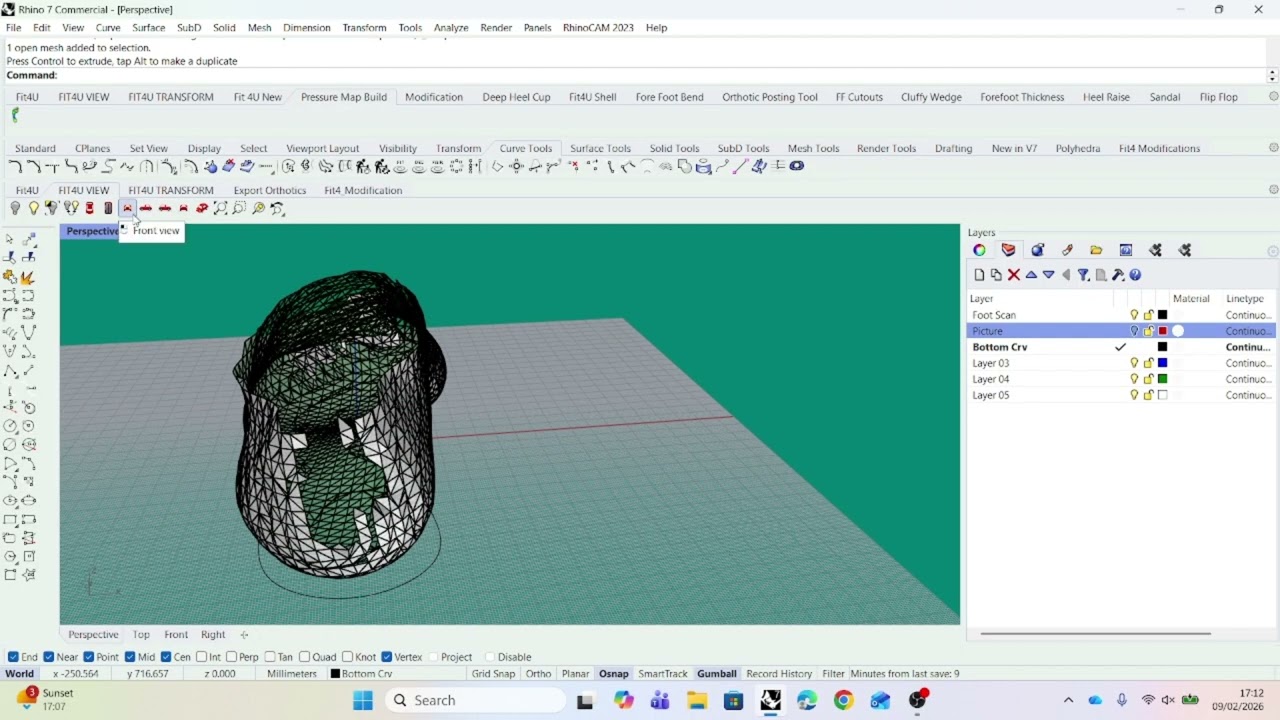
Task: Click the first Fillet curves icon in Curve Tools
Action: (x=15, y=166)
